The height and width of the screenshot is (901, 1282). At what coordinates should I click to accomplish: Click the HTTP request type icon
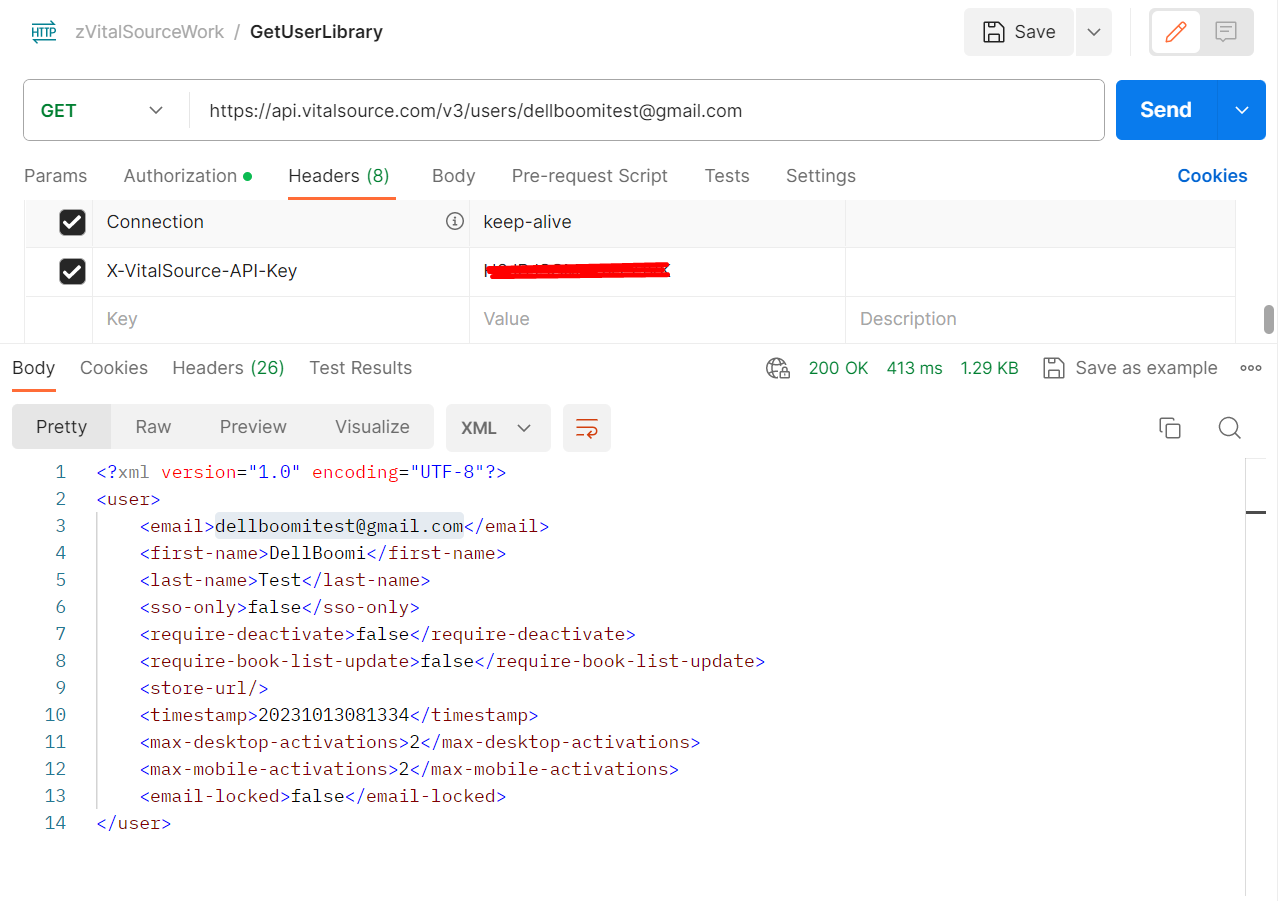(44, 32)
